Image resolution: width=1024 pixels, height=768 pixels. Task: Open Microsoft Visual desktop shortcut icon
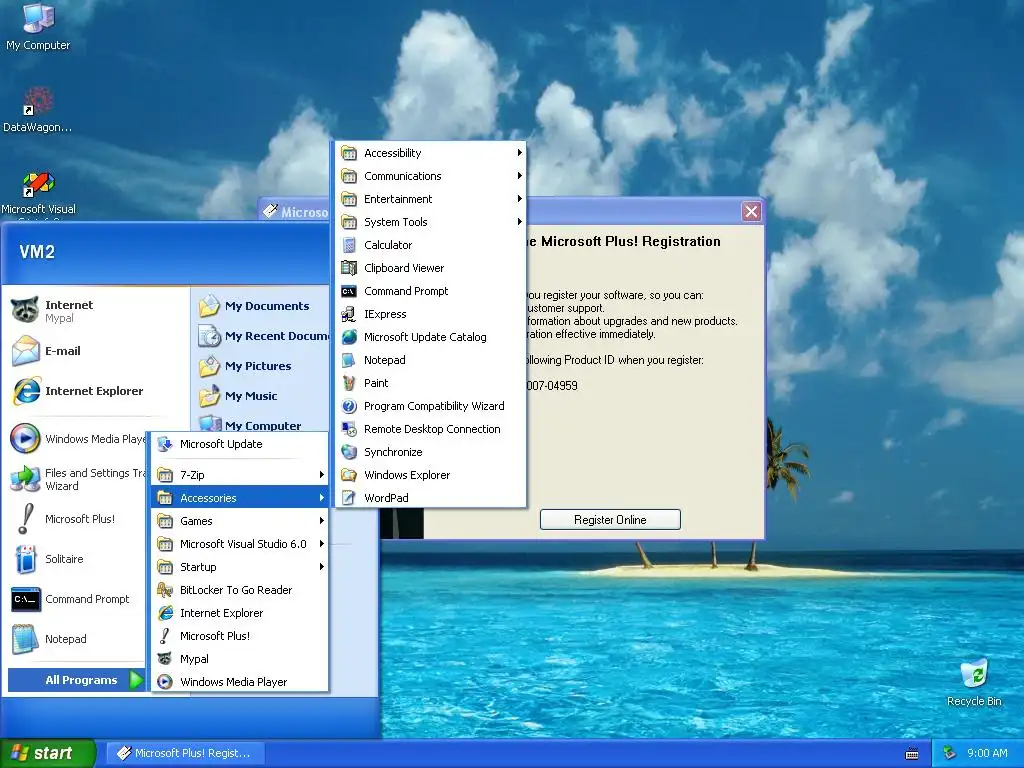38,184
